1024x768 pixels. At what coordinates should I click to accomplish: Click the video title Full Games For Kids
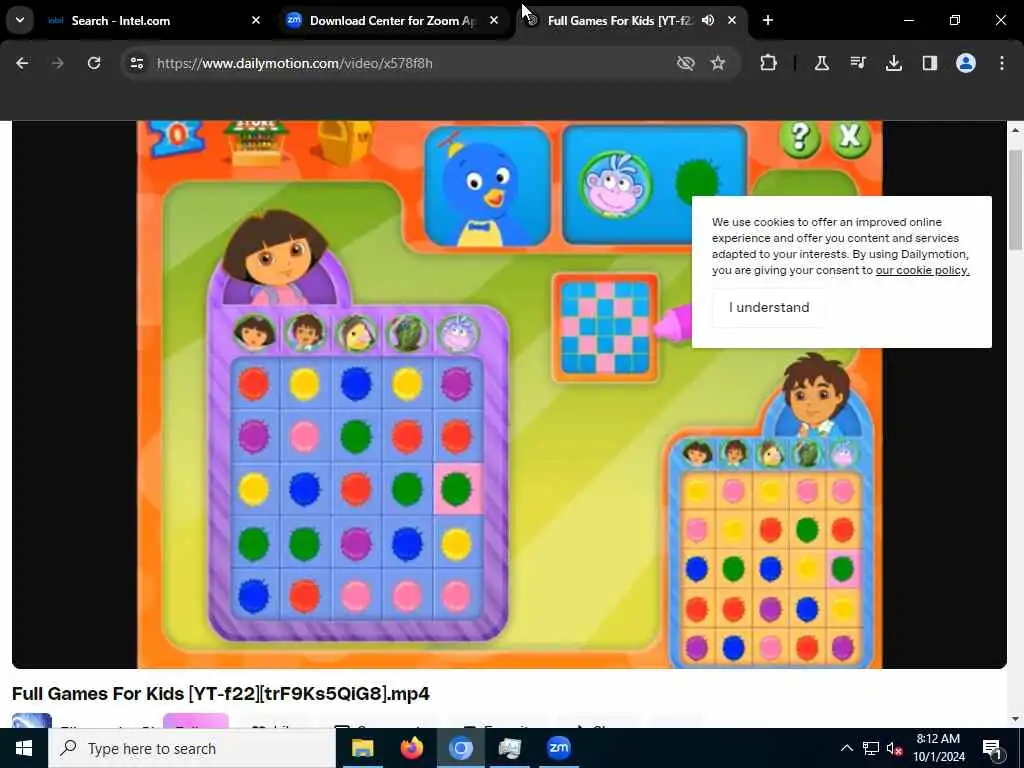(x=221, y=694)
